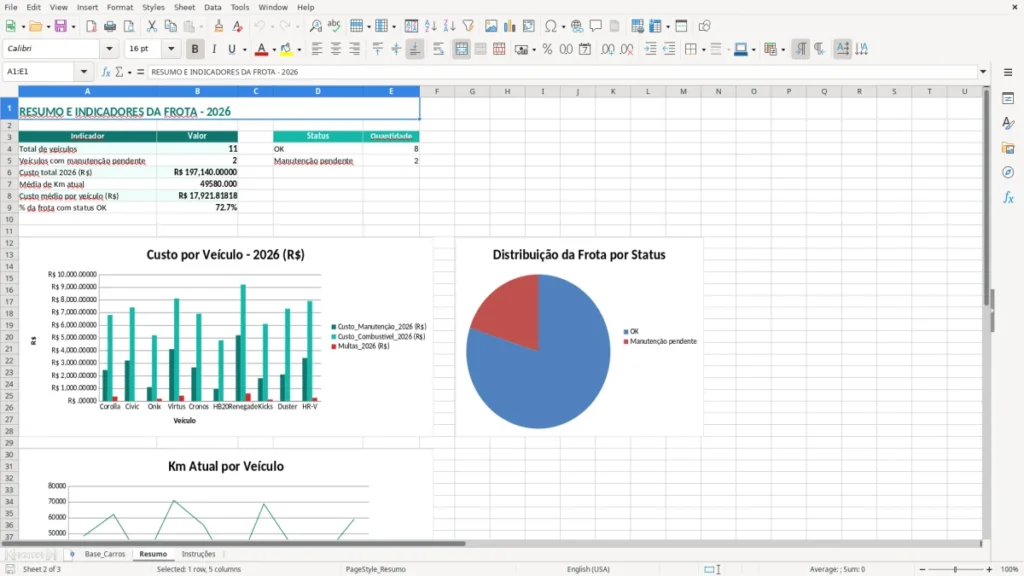Export directly as PDF
Image resolution: width=1024 pixels, height=576 pixels.
[x=91, y=26]
